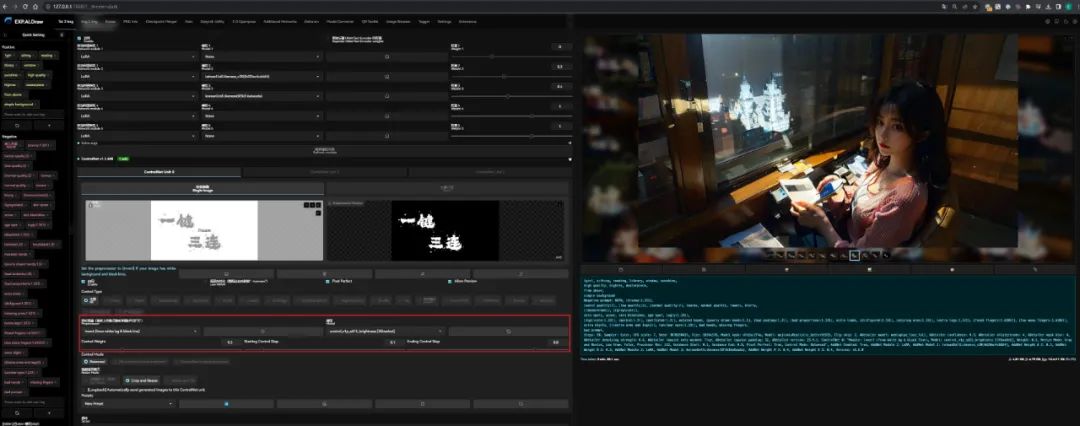1080x426 pixels.
Task: Click the Weight 1 number field
Action: (560, 47)
